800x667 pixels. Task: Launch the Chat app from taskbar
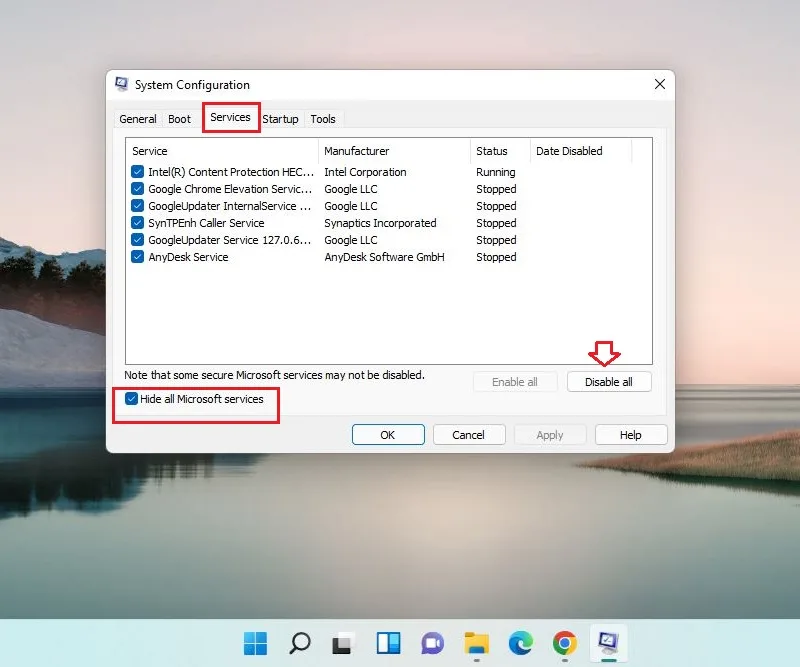(433, 643)
